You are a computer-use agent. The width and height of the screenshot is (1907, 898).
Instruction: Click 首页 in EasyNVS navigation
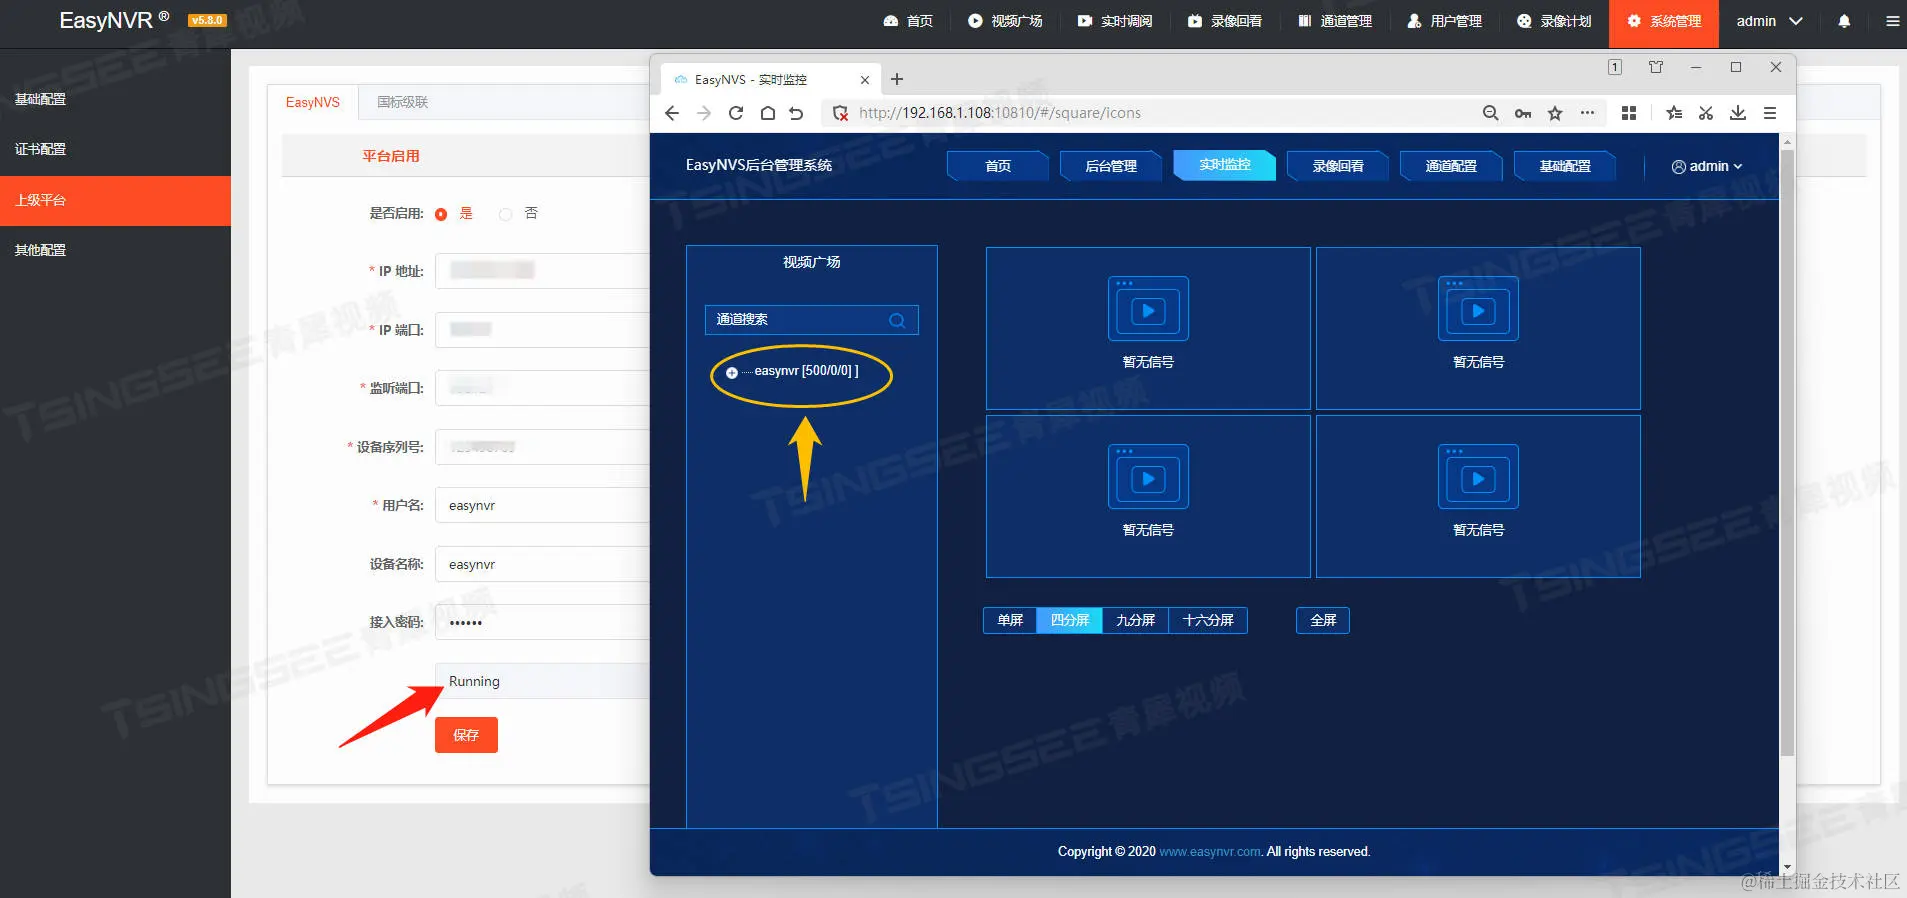998,166
